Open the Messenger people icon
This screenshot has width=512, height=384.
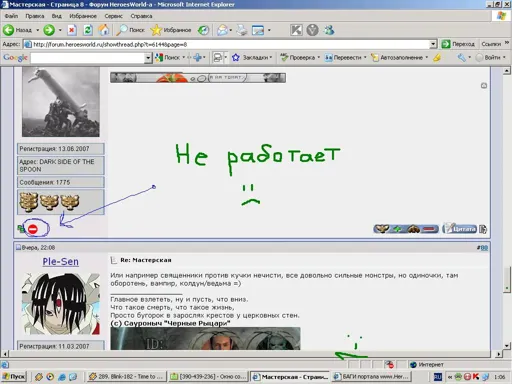(329, 30)
